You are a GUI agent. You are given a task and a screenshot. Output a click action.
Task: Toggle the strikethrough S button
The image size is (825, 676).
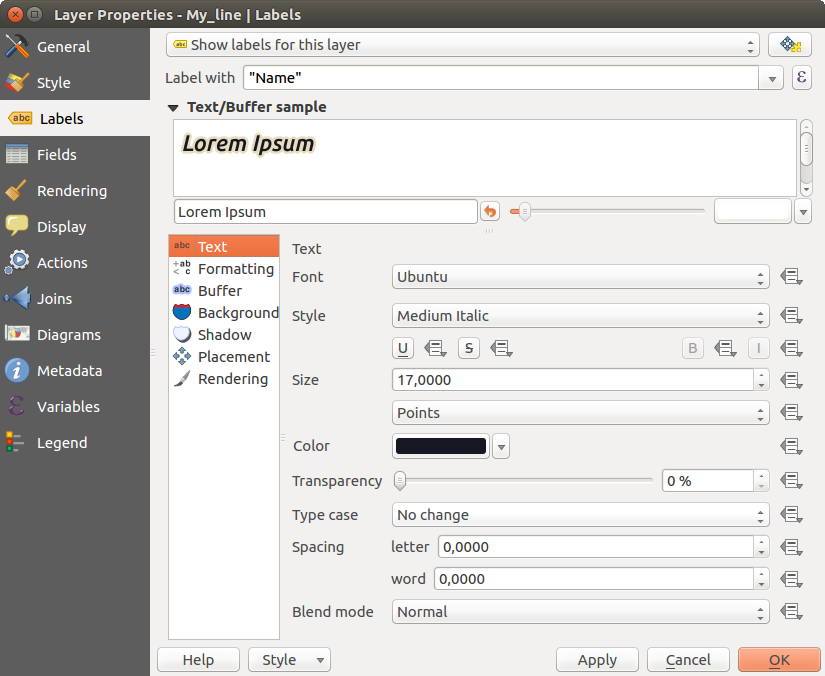469,348
